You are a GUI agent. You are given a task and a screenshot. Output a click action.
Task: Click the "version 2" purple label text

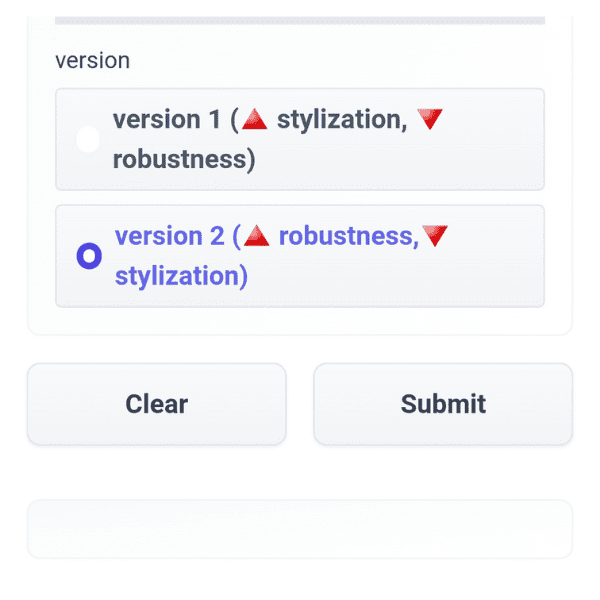point(170,236)
